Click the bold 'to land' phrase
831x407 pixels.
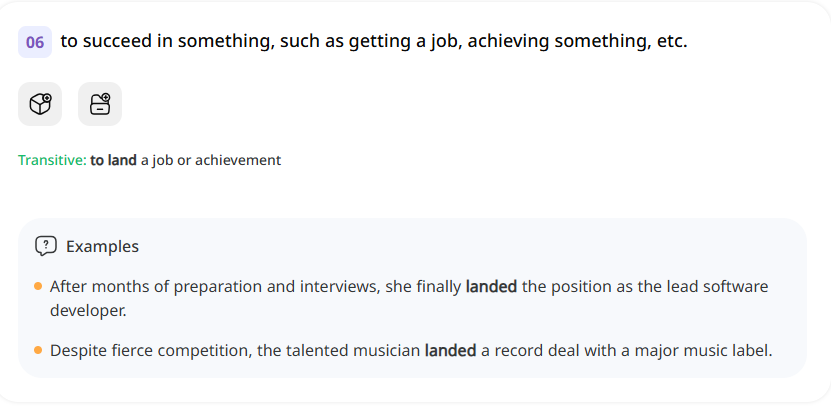pos(113,160)
